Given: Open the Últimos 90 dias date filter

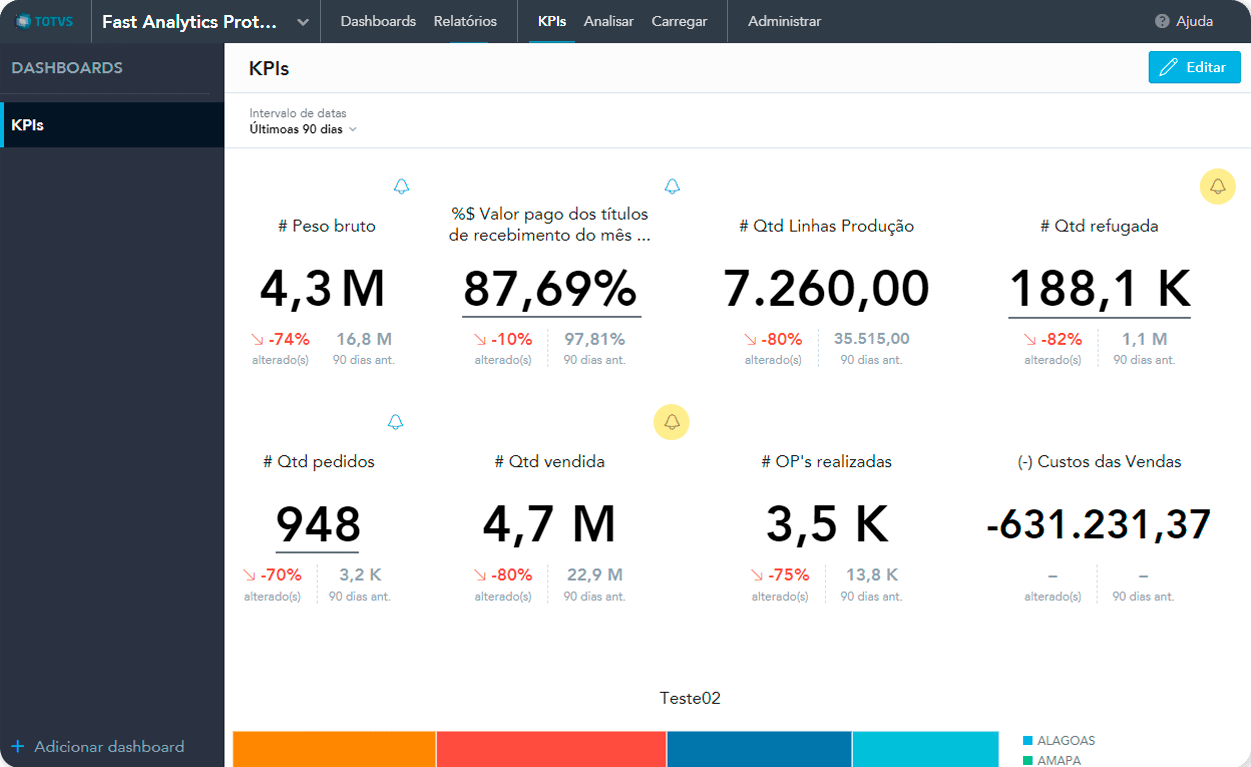Looking at the screenshot, I should 303,129.
